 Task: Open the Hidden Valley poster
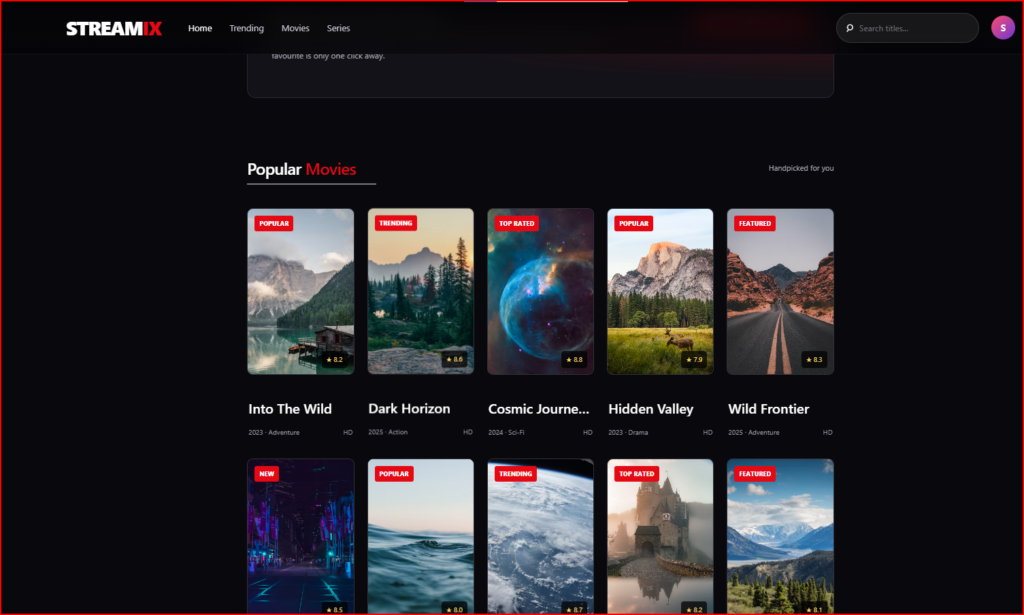(x=660, y=291)
